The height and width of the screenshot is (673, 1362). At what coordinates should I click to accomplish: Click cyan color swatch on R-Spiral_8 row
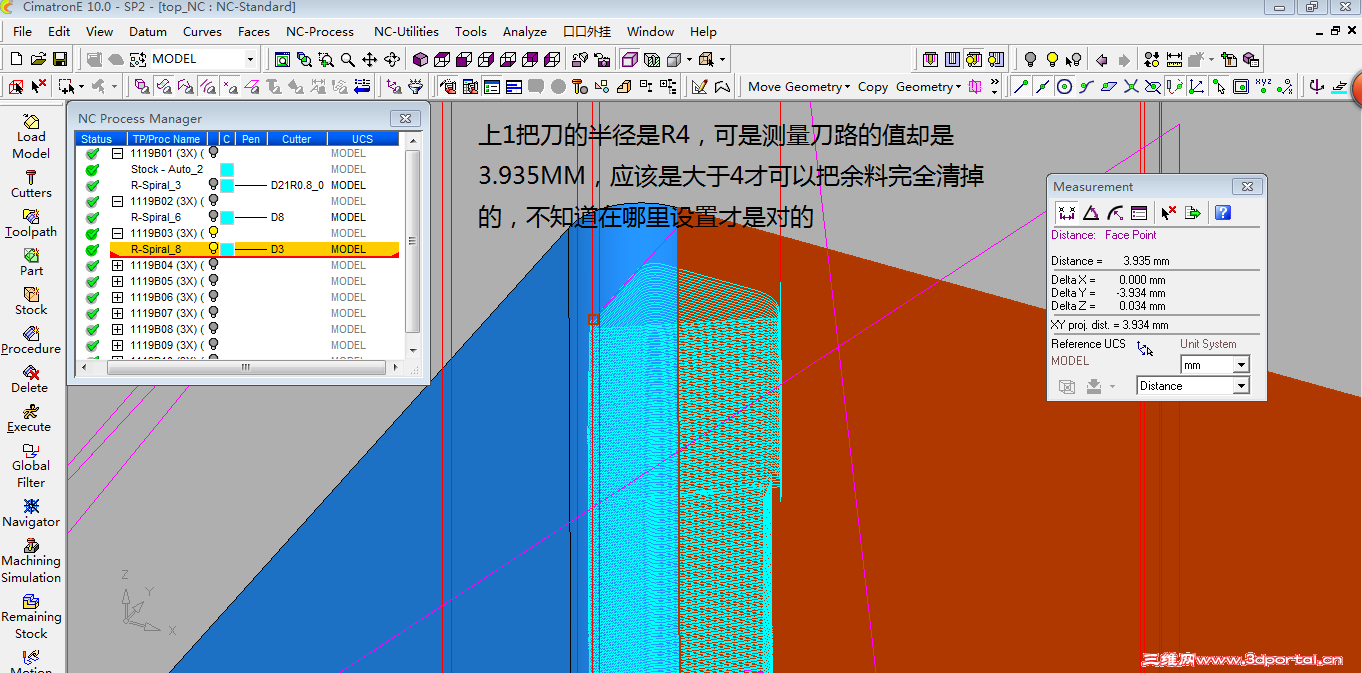pos(227,249)
